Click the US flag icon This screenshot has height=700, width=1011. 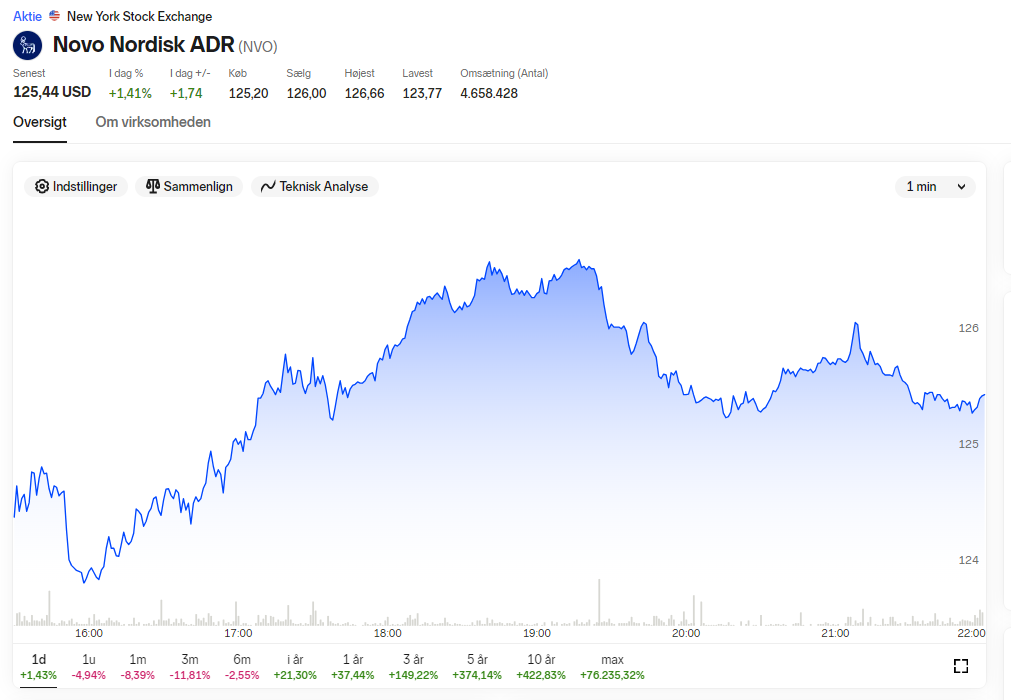[55, 15]
